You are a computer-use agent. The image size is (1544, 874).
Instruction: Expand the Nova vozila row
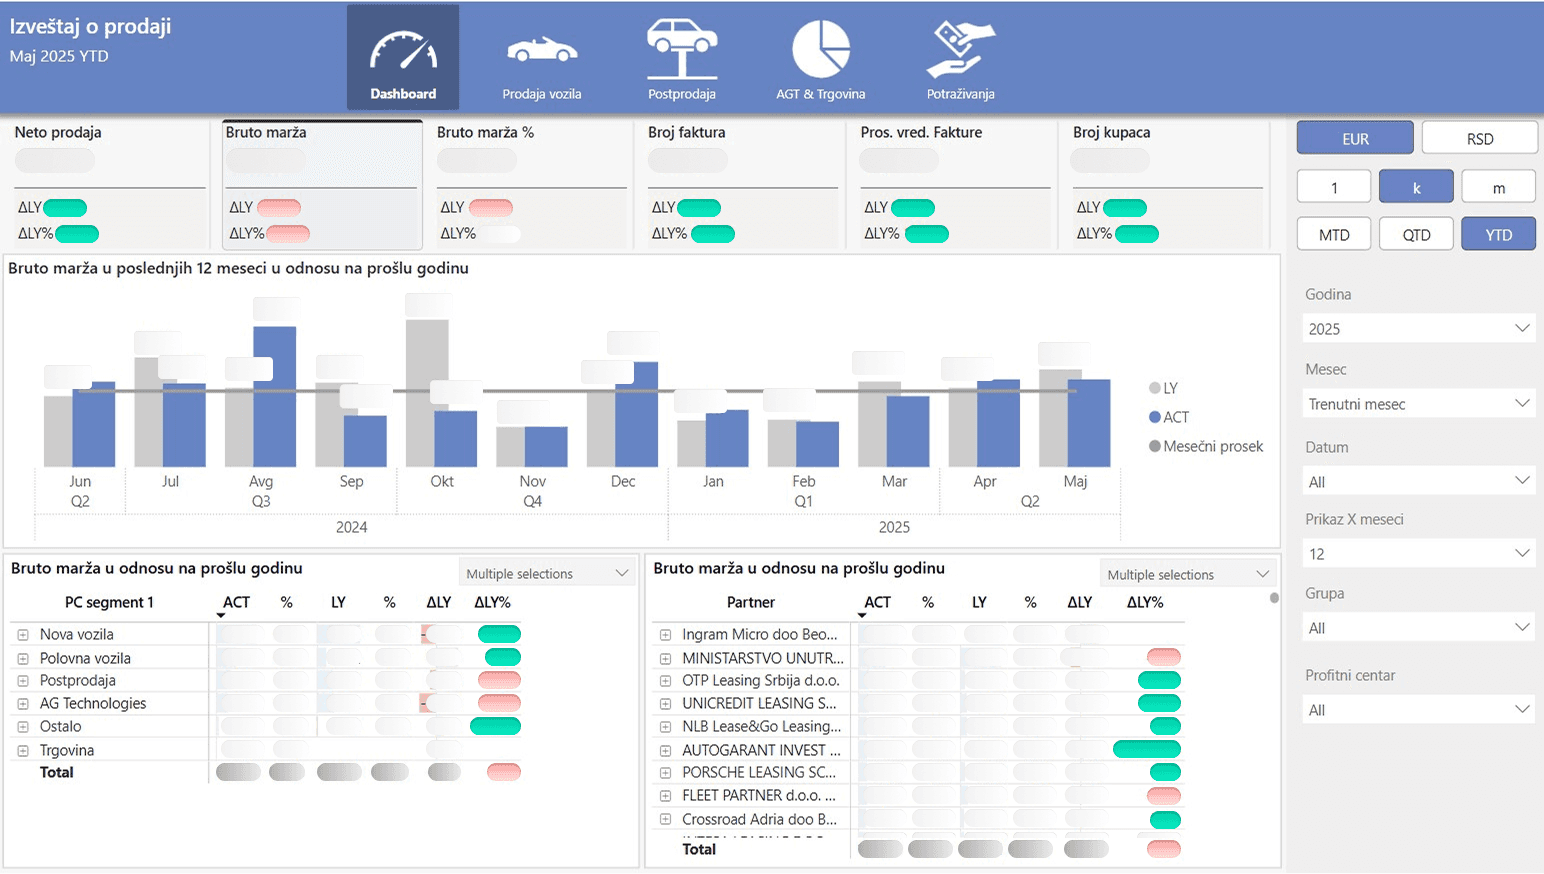click(x=22, y=634)
